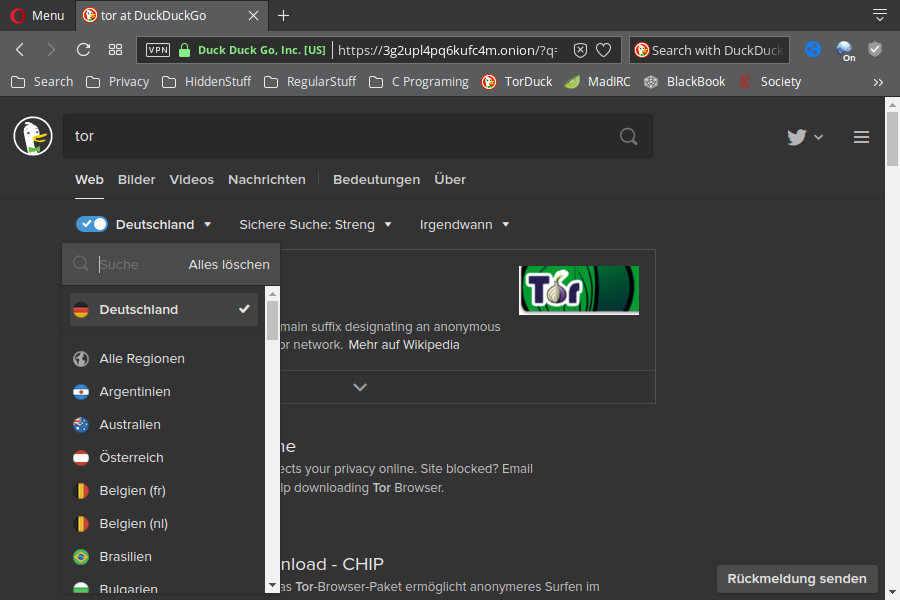Open the BlackBook bookmark

tap(685, 82)
